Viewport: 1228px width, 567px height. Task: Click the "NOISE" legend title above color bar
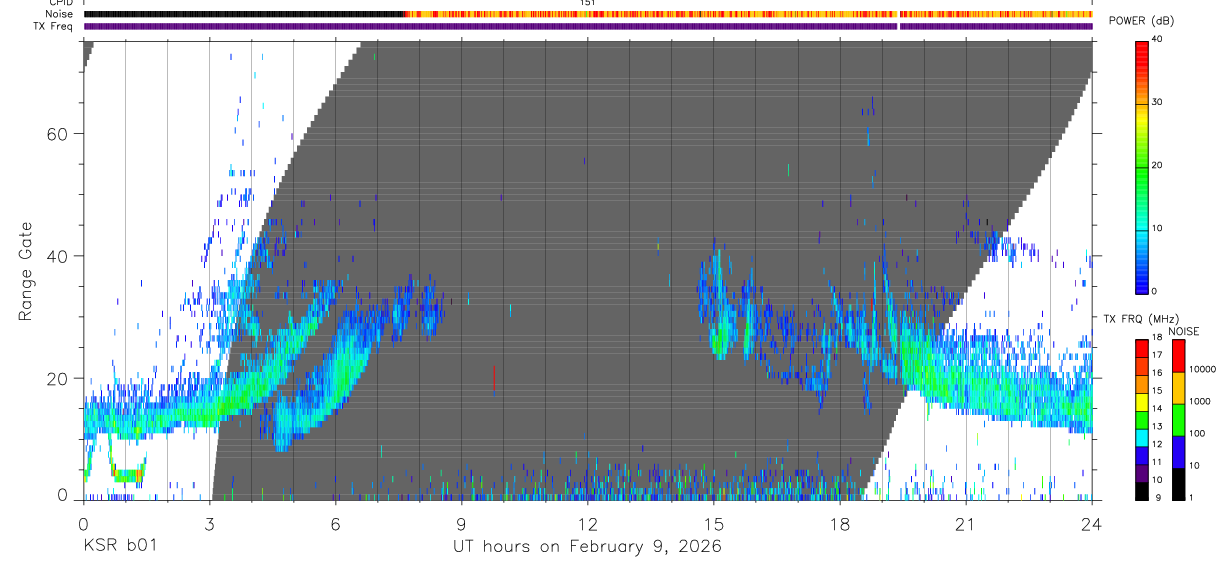point(1186,331)
